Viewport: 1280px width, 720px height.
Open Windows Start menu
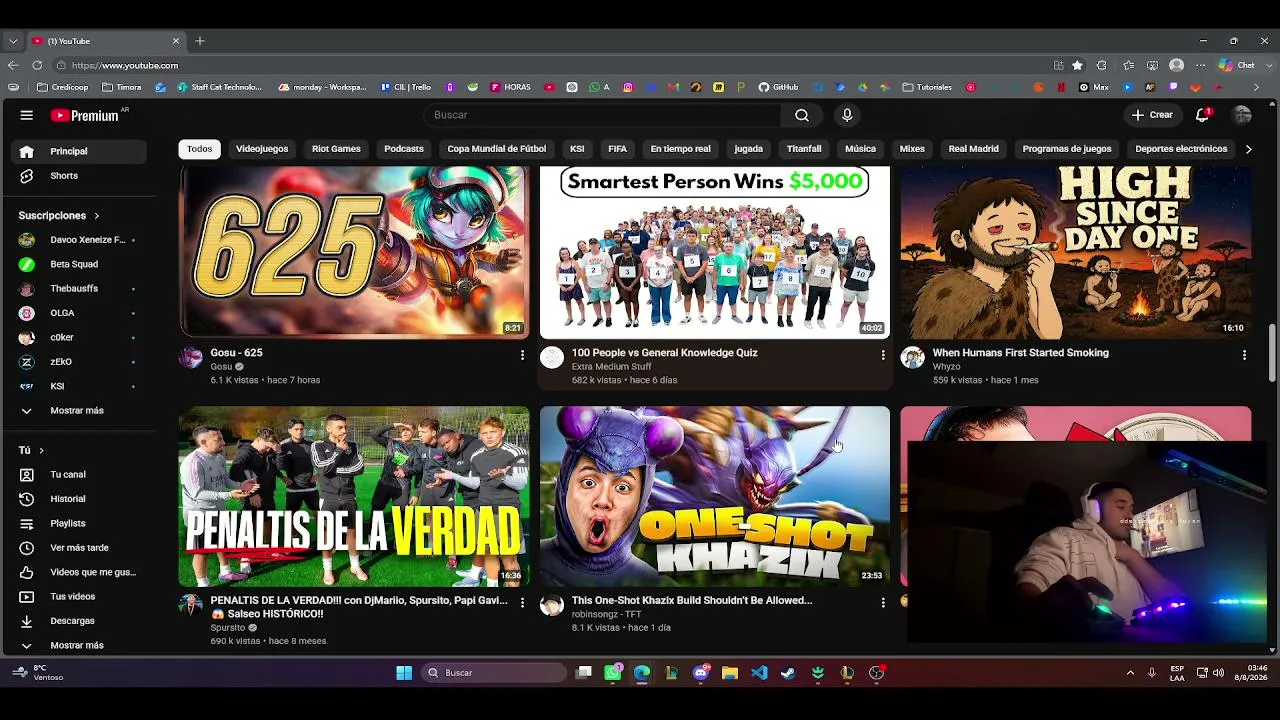404,673
